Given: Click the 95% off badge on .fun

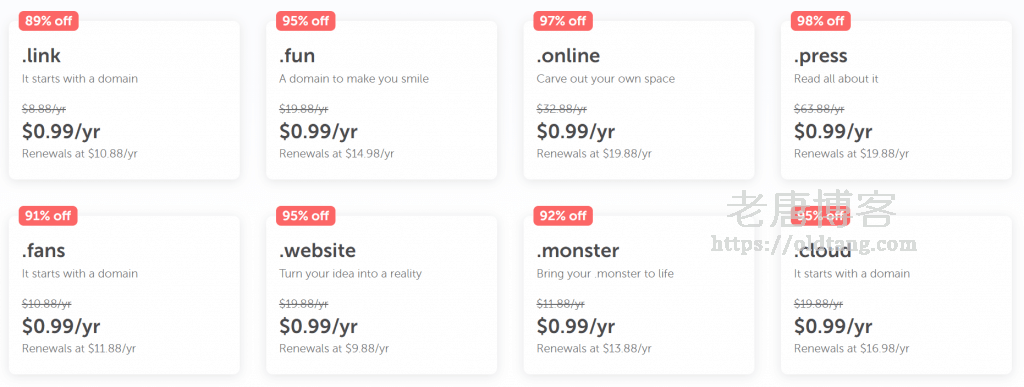Looking at the screenshot, I should click(x=306, y=21).
